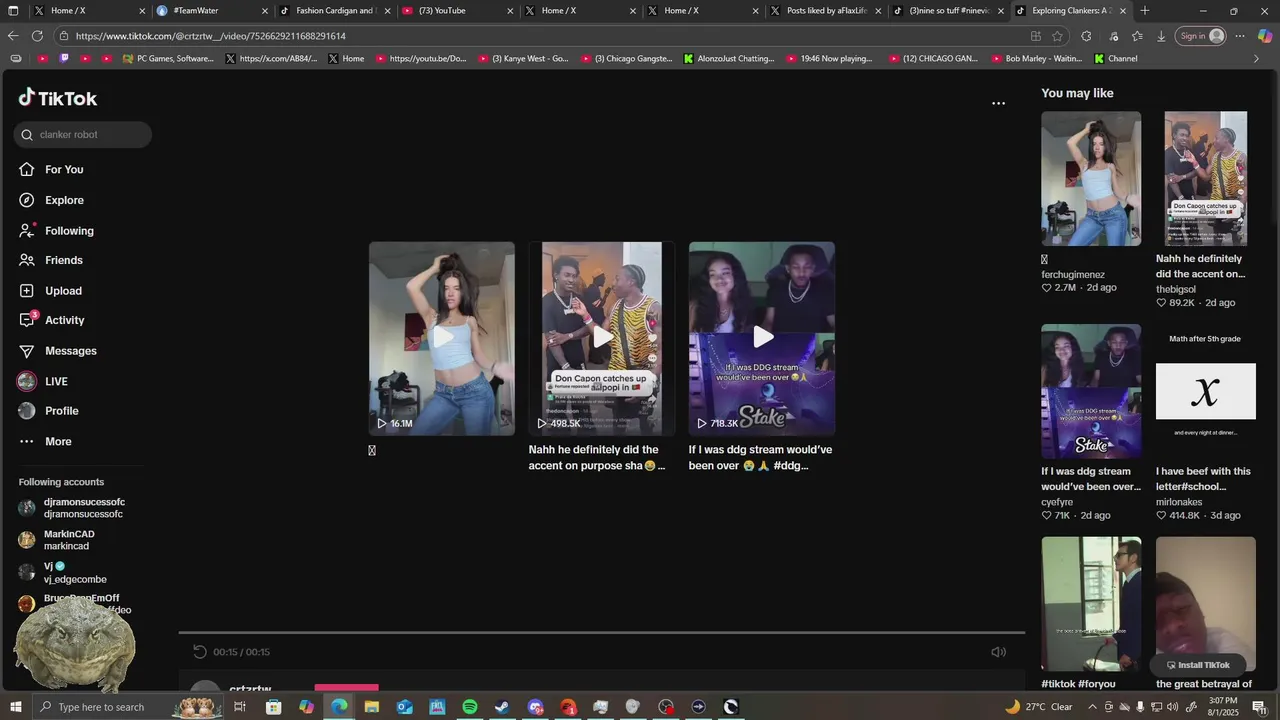Open the Upload page

point(50,291)
